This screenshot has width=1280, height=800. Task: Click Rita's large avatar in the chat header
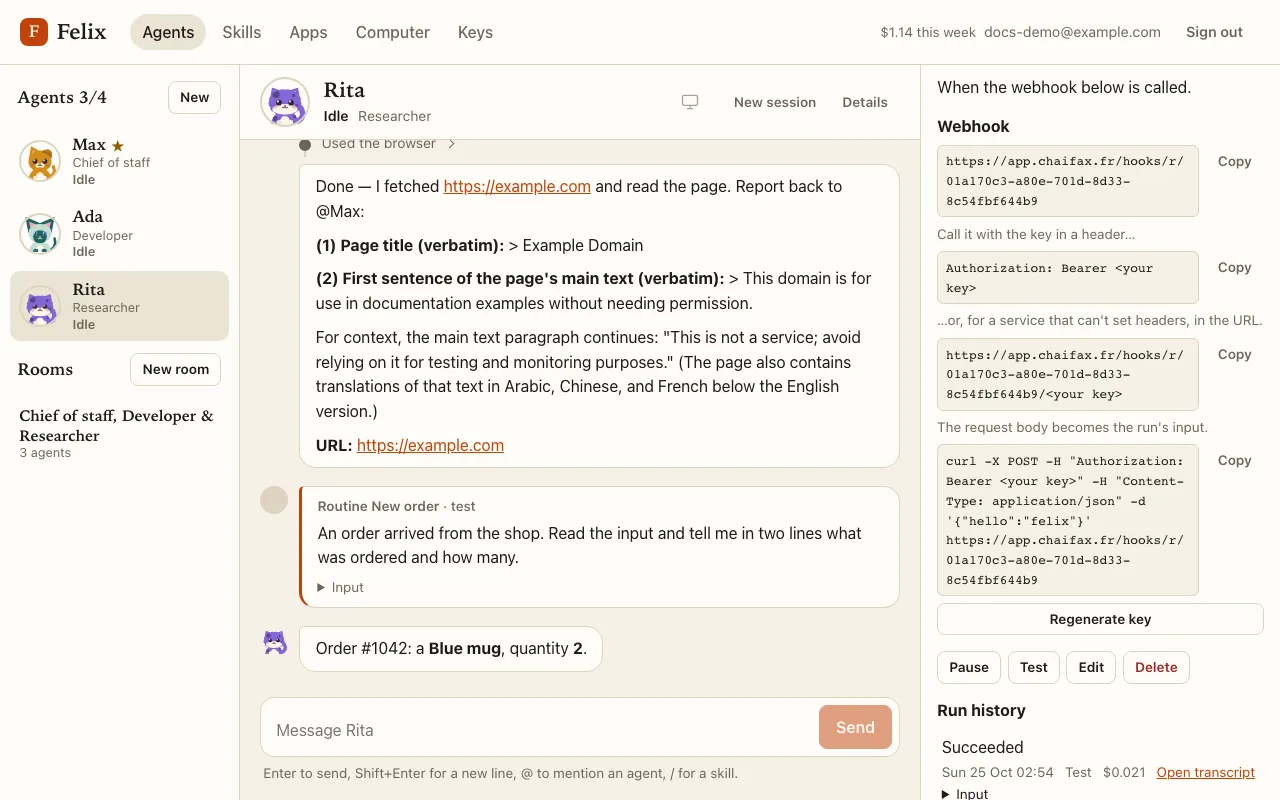(285, 102)
